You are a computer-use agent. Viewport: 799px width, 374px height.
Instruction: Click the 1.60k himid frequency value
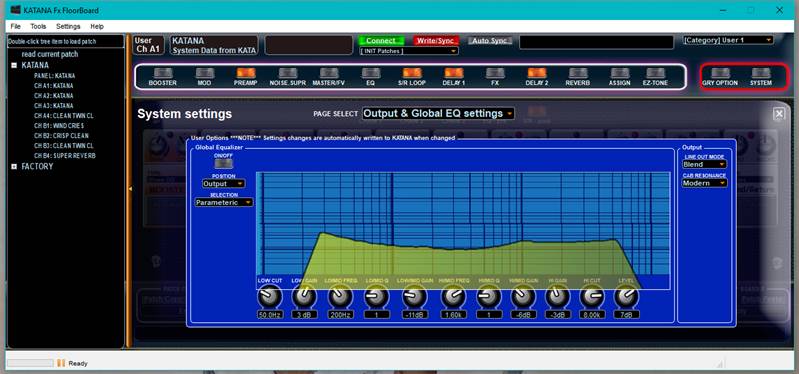tap(453, 315)
